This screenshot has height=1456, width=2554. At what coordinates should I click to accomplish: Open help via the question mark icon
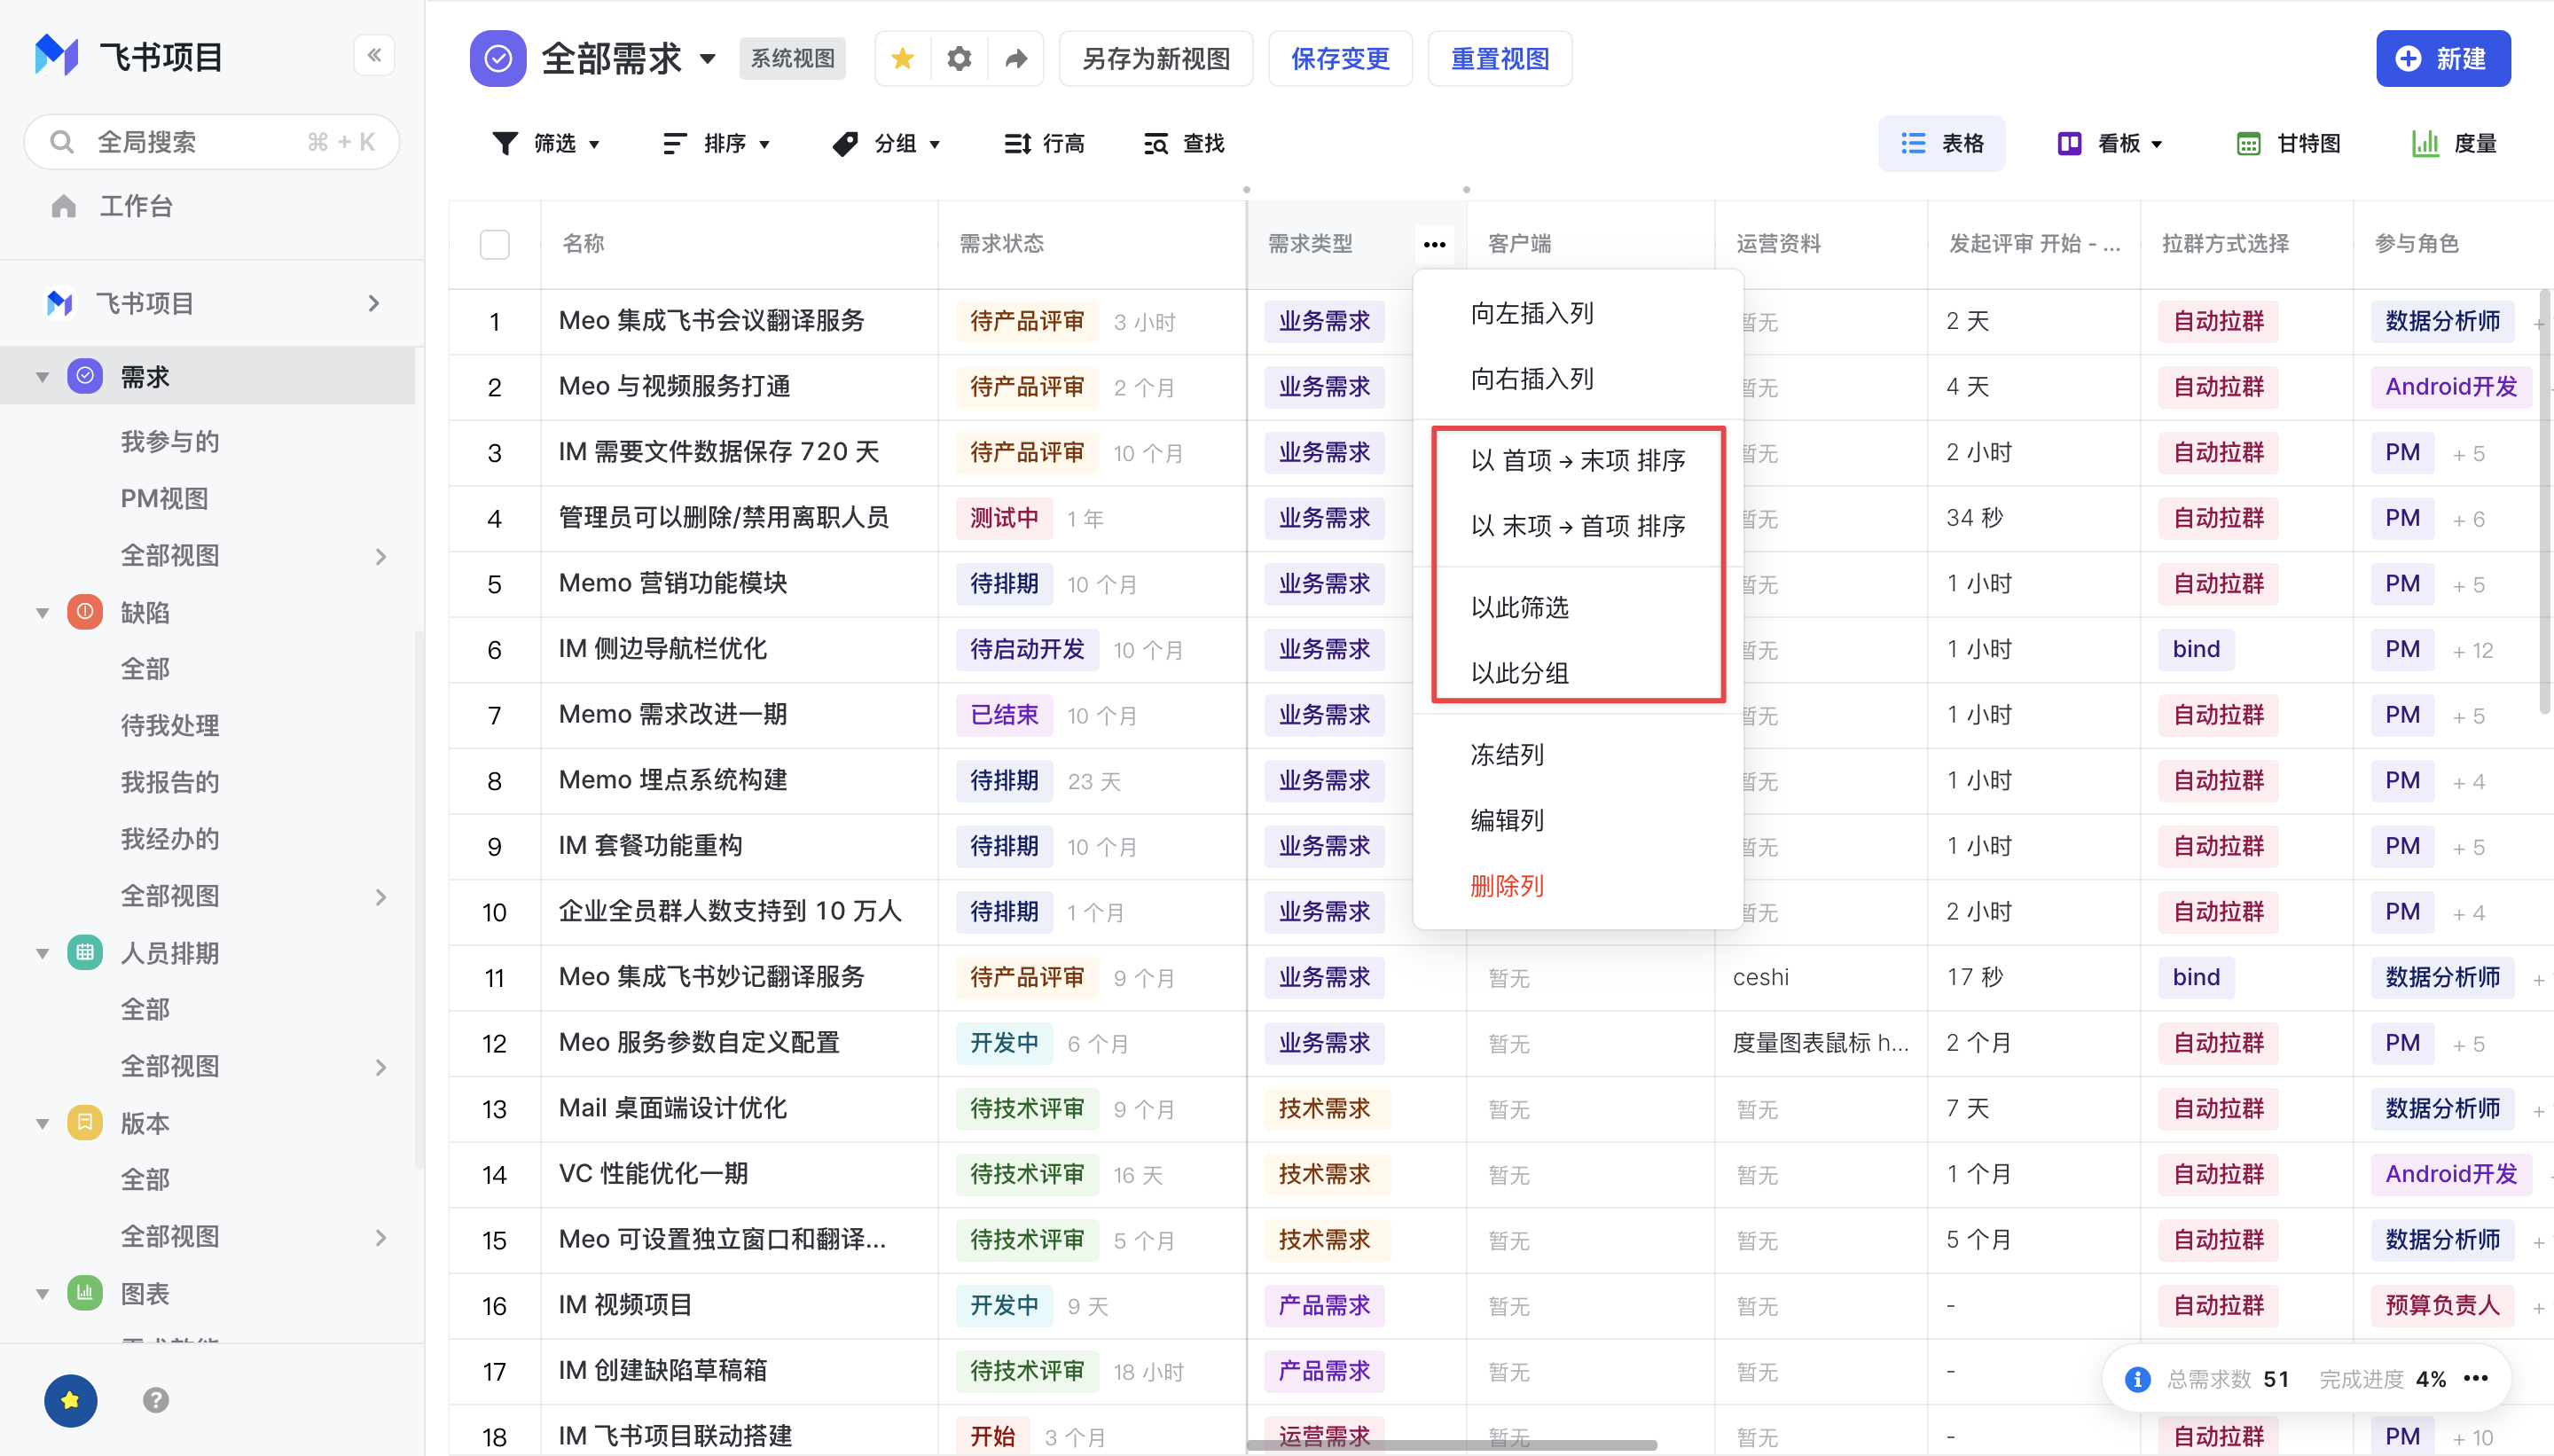156,1400
